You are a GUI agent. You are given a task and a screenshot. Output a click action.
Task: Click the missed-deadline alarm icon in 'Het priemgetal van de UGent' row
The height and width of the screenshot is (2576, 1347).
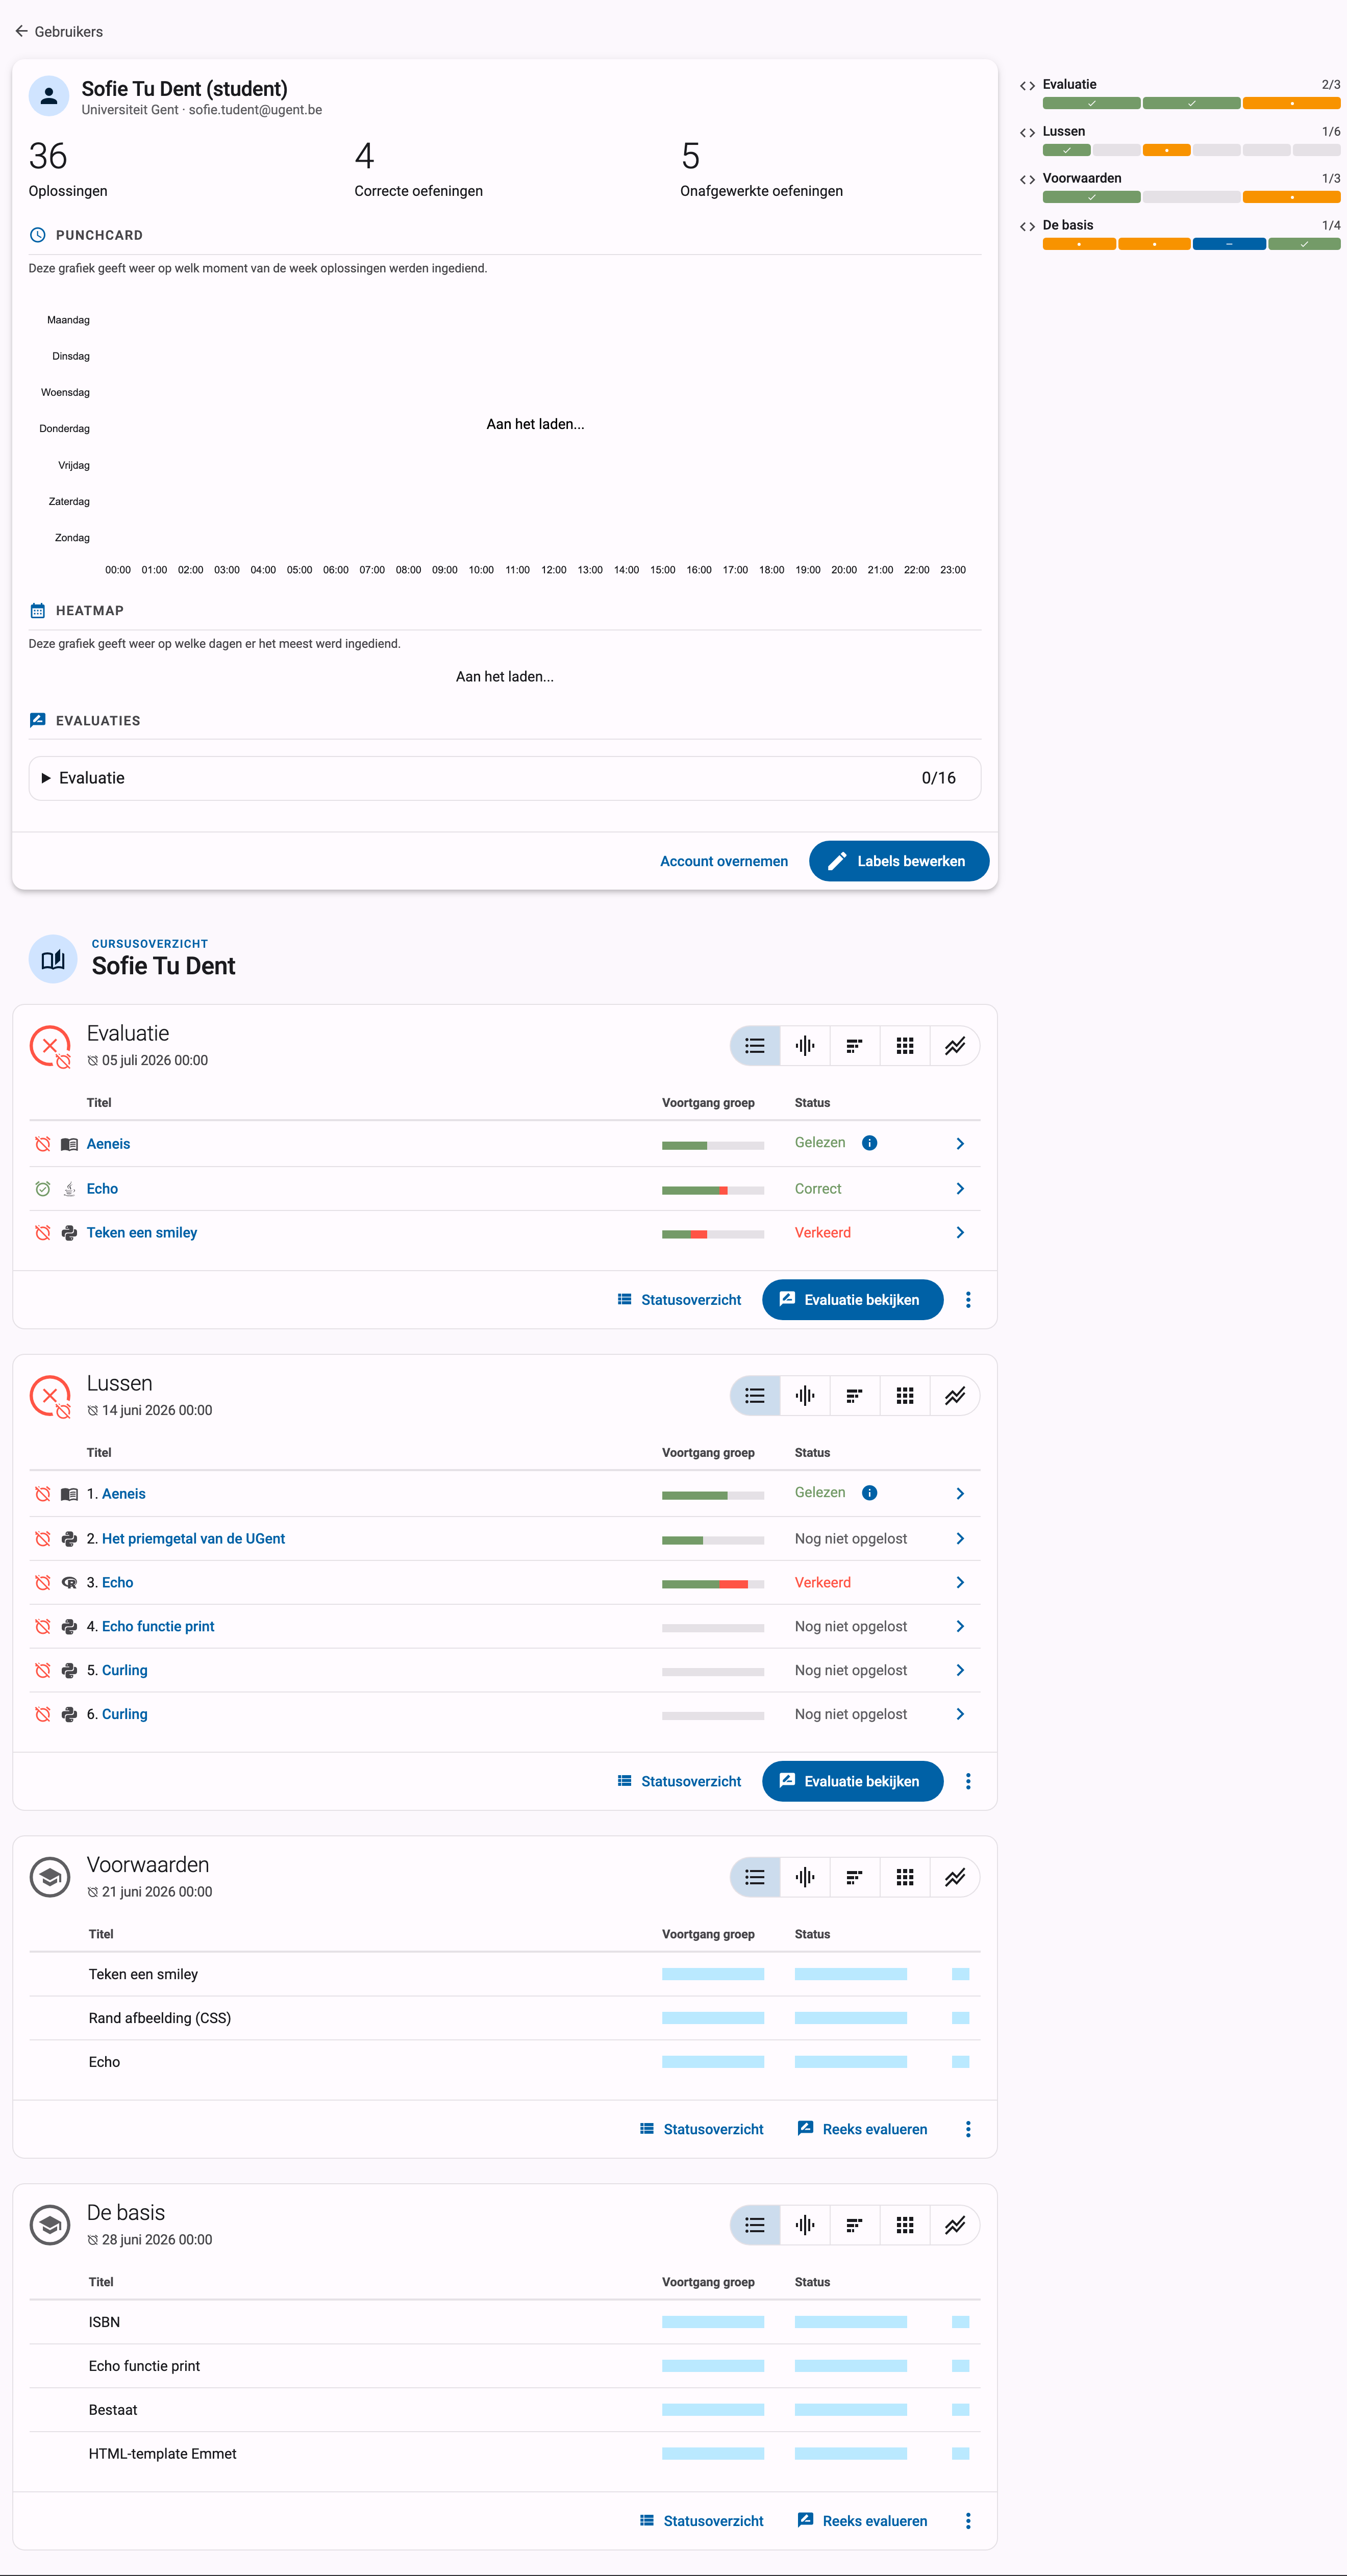pos(43,1539)
